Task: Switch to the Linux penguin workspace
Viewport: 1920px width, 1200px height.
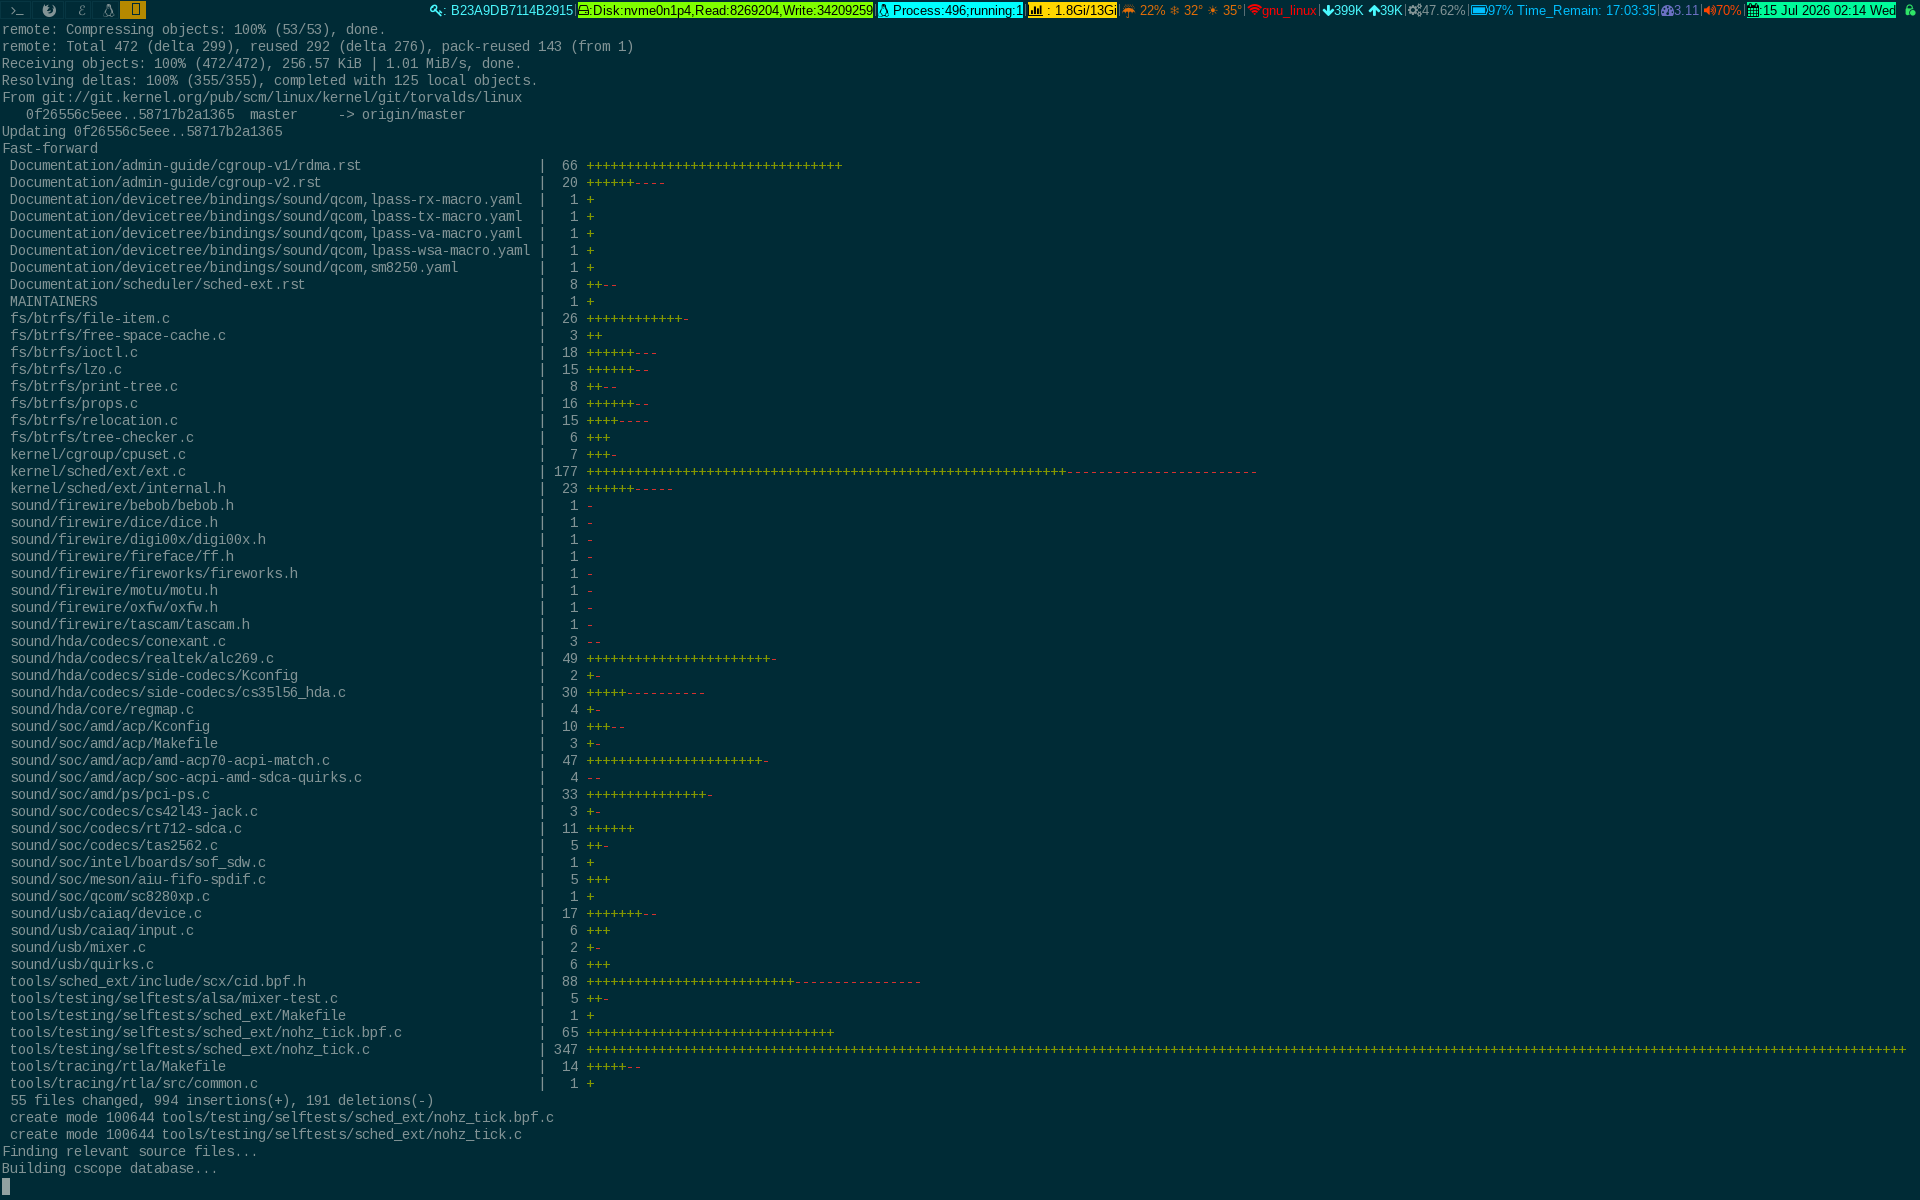Action: coord(108,10)
